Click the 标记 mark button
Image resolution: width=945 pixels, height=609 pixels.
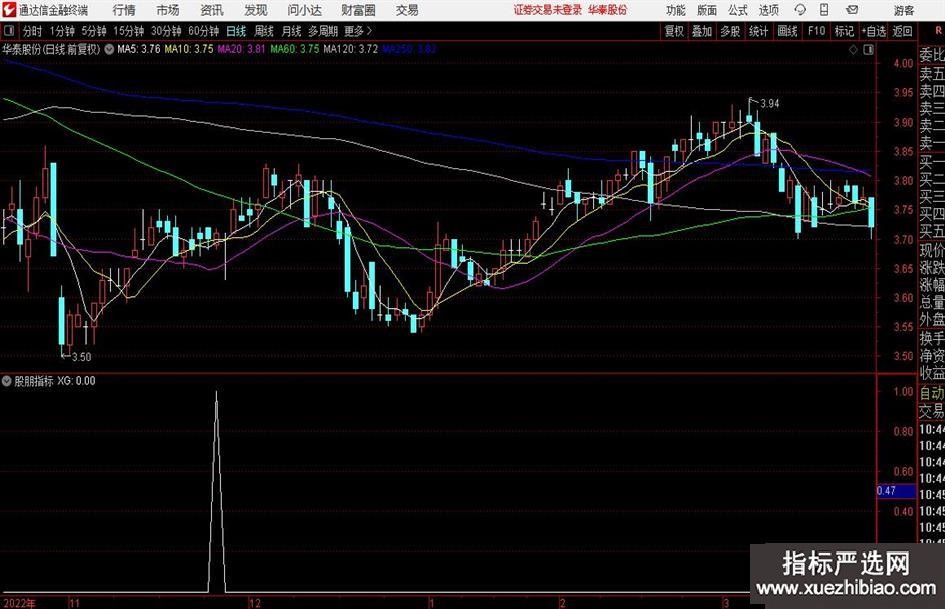tap(844, 31)
